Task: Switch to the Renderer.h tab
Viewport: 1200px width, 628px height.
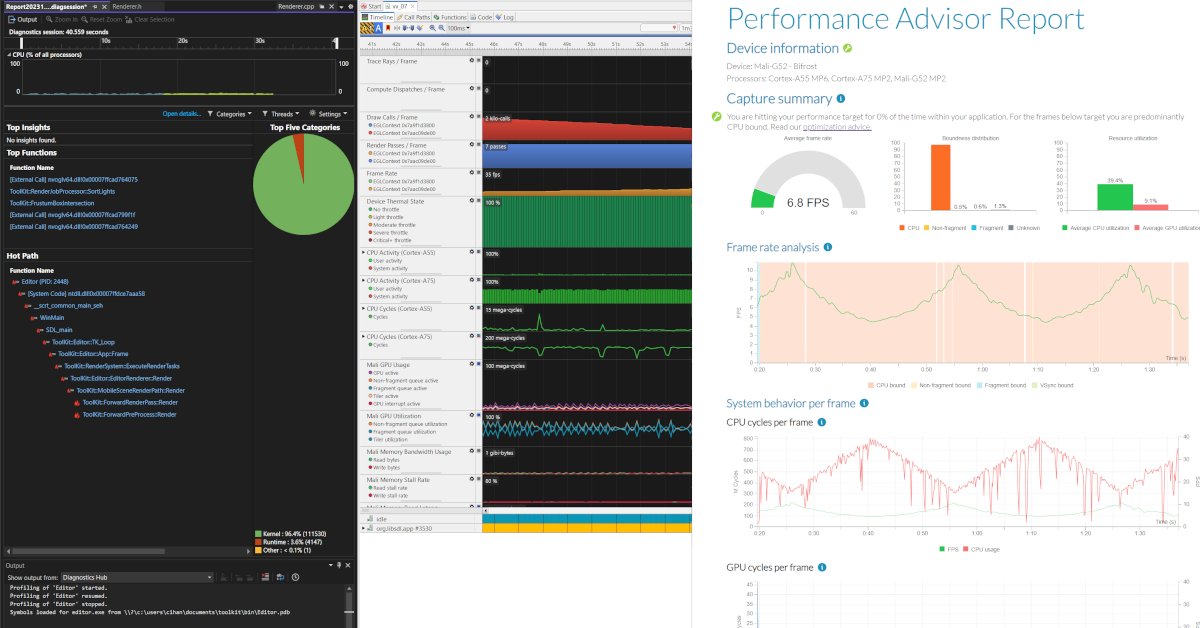Action: (x=127, y=6)
